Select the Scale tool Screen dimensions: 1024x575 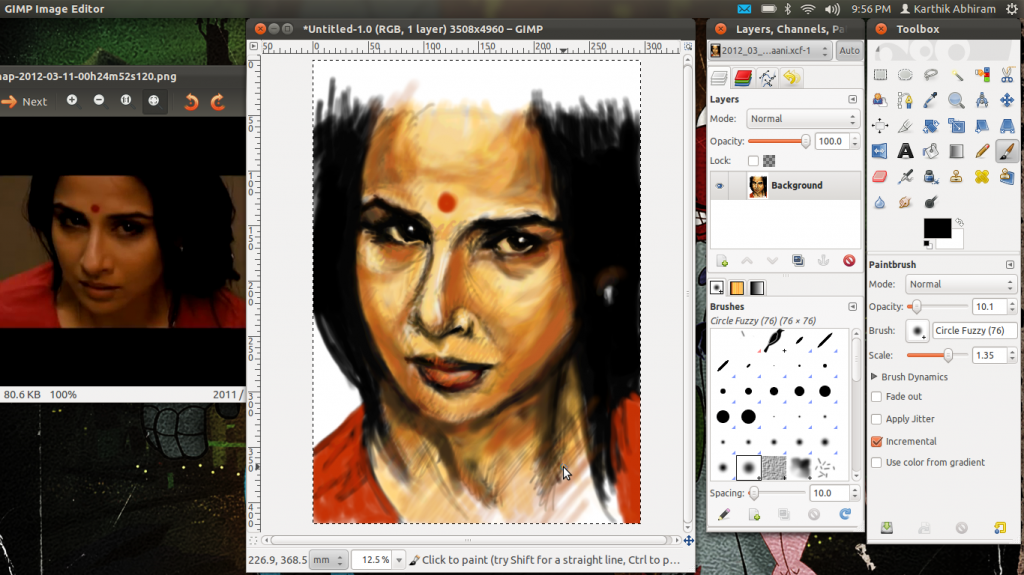pos(956,126)
